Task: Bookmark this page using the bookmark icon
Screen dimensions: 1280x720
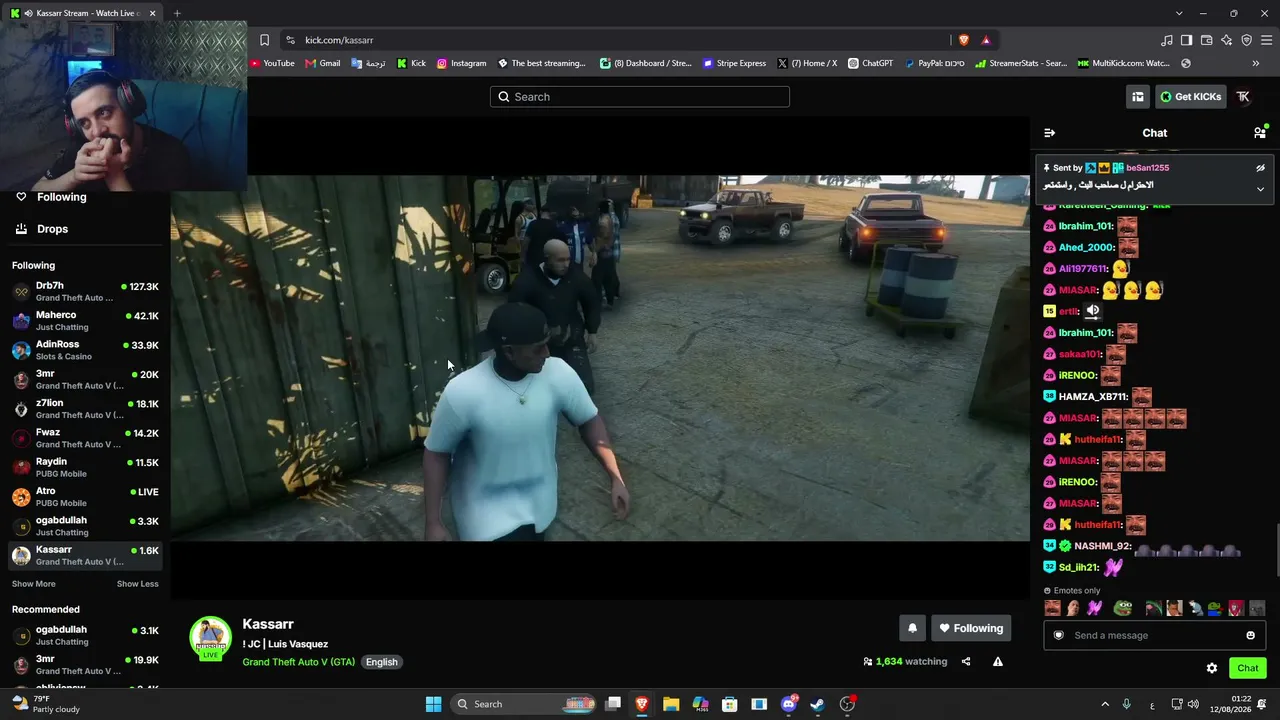Action: tap(264, 40)
